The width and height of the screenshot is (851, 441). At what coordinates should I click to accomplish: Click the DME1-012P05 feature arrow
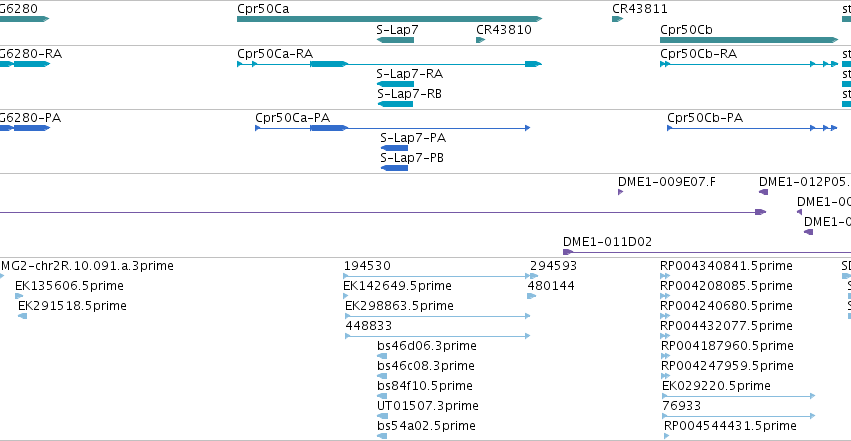click(x=763, y=192)
